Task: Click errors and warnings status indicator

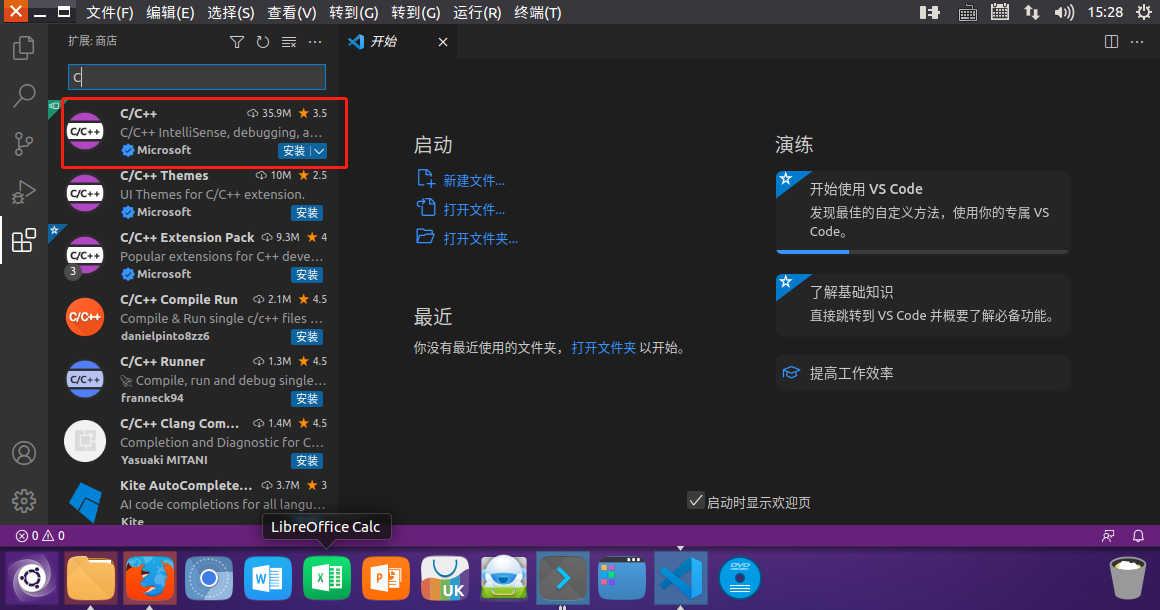Action: pos(41,536)
